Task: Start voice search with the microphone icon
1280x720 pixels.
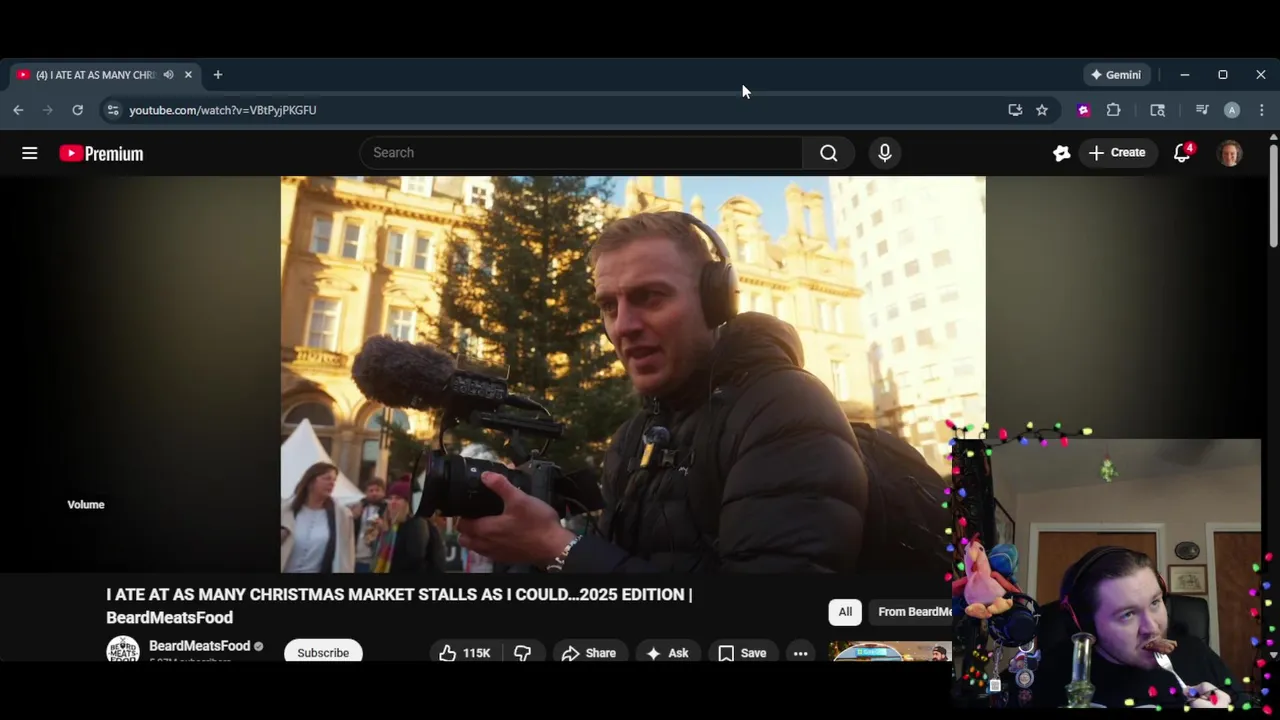Action: (884, 153)
